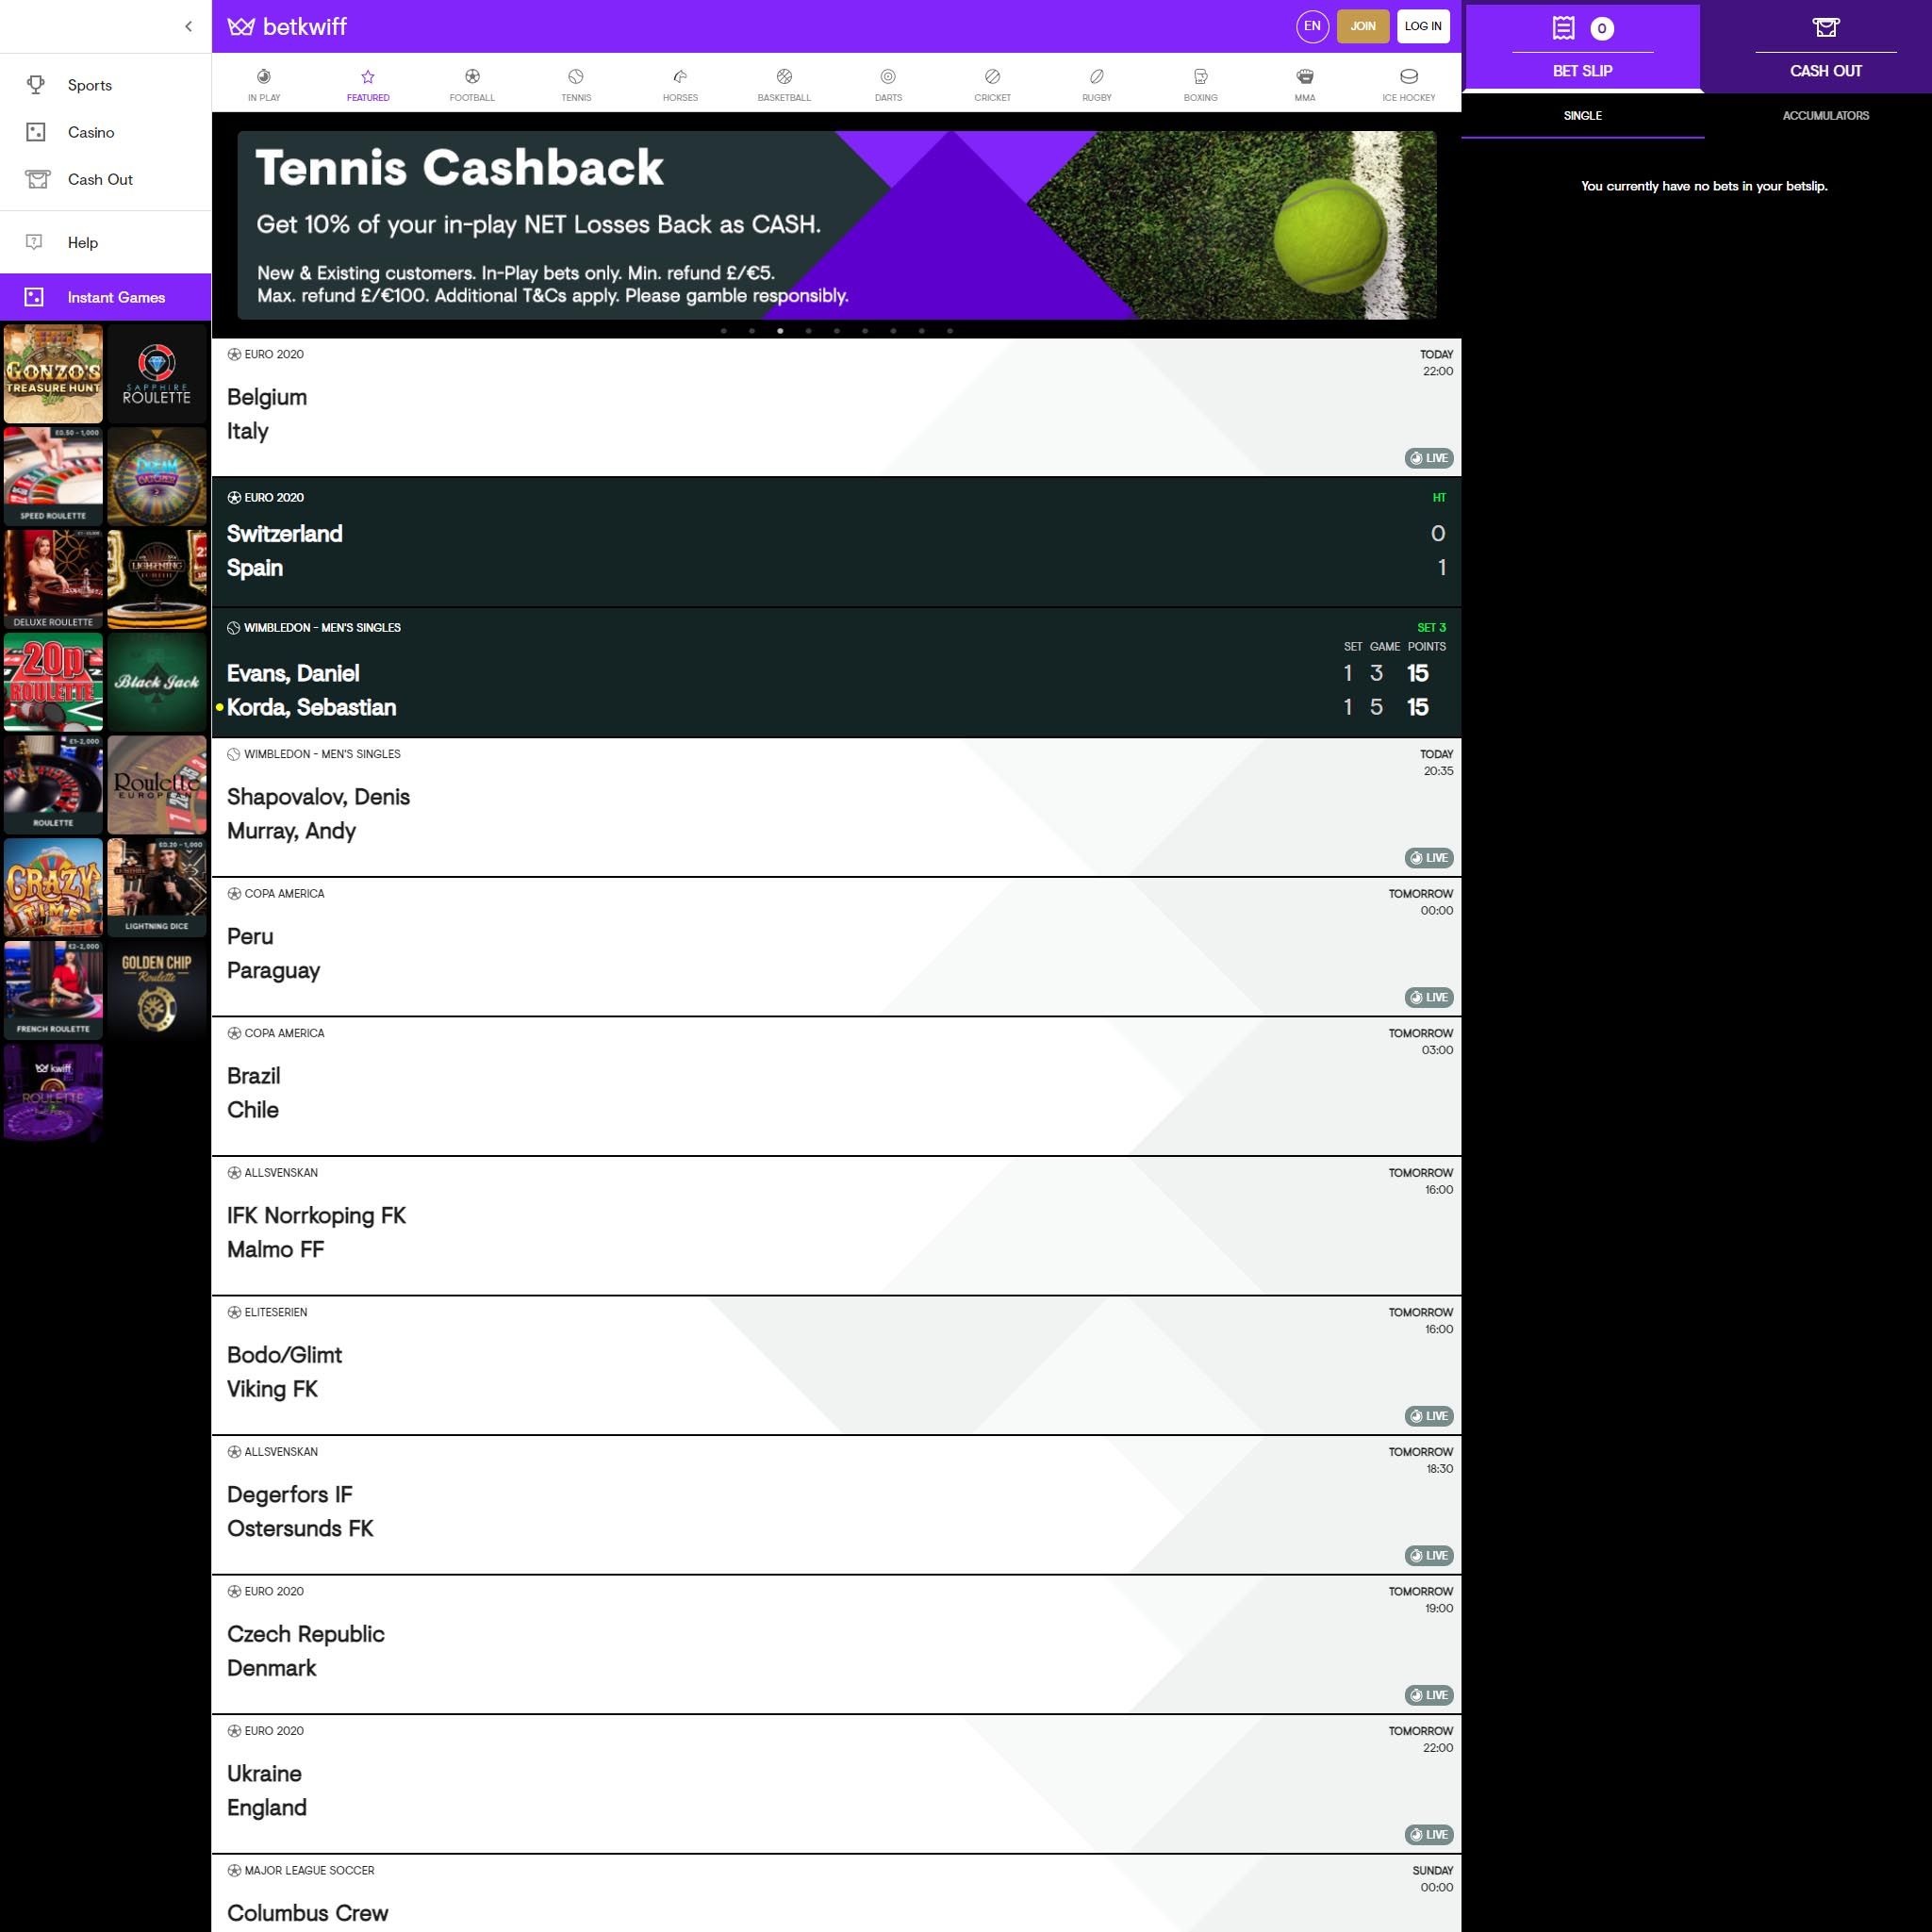Open the Basketball sports section
Screen dimensions: 1932x1932
[782, 83]
